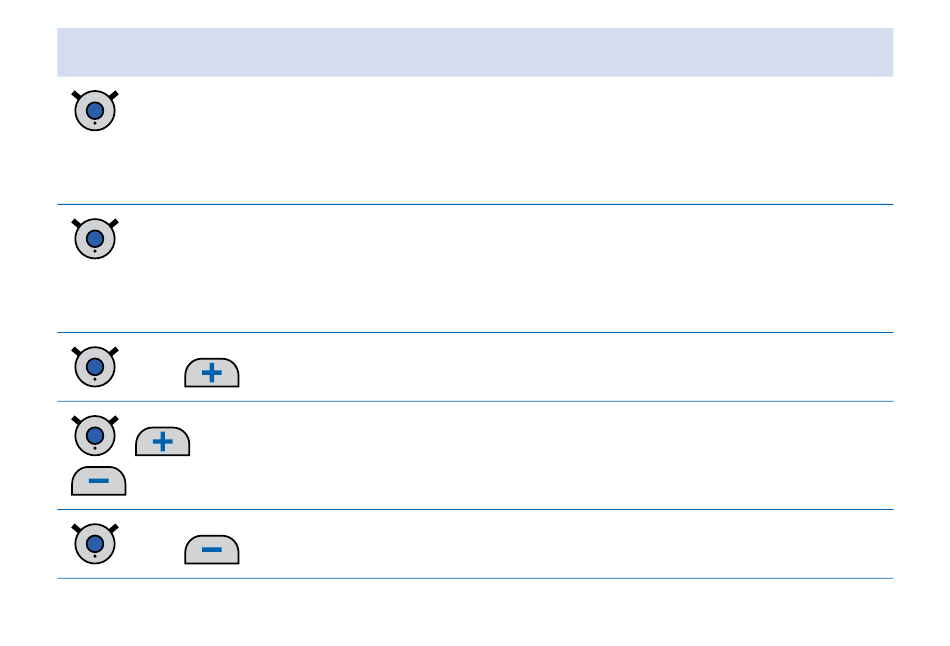This screenshot has height=646, width=950.
Task: Click the minus button below the fourth-row round icon
Action: point(99,481)
